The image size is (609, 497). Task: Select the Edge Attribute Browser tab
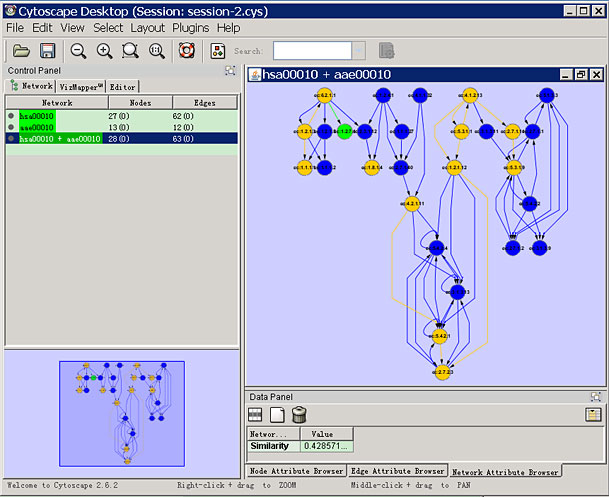(398, 470)
